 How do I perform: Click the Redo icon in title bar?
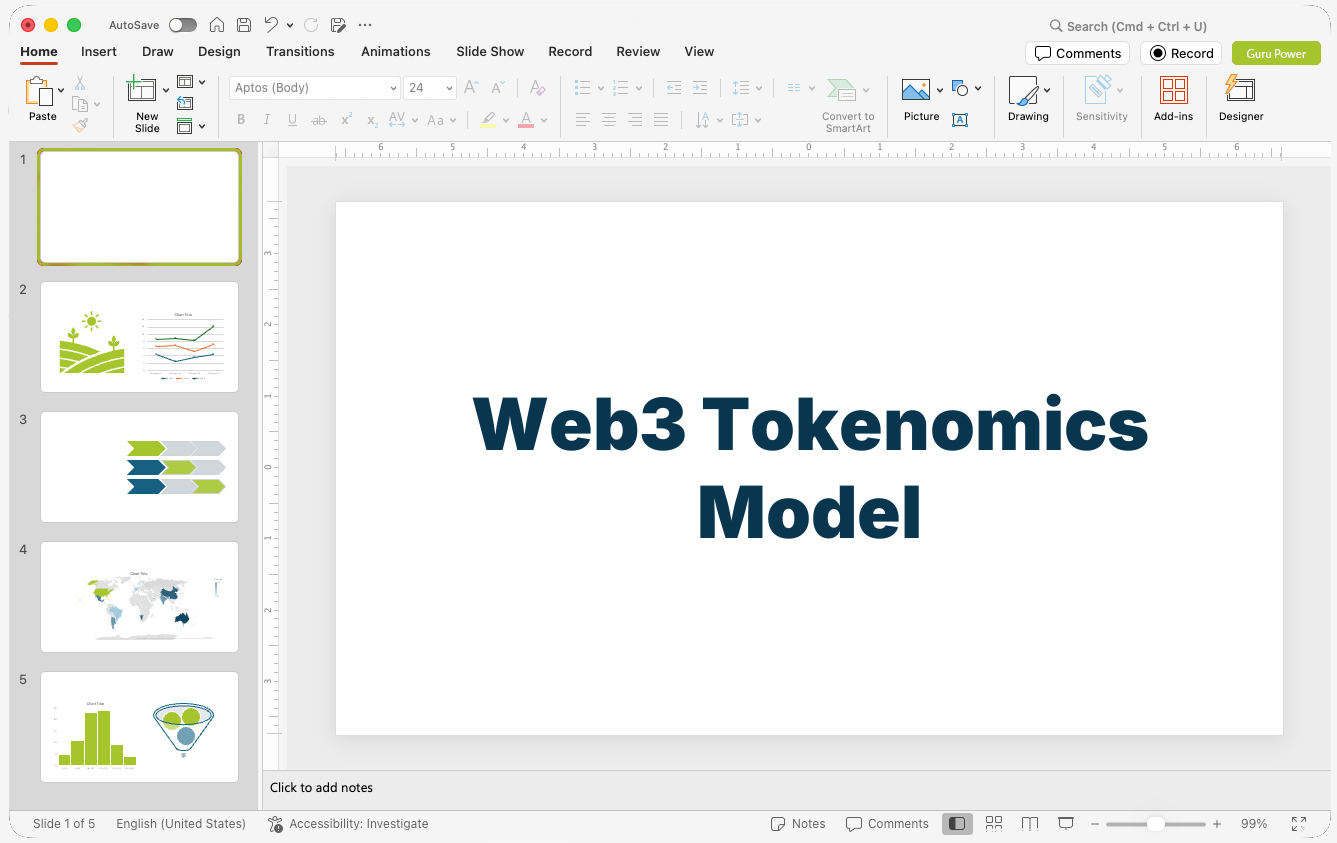click(x=310, y=25)
